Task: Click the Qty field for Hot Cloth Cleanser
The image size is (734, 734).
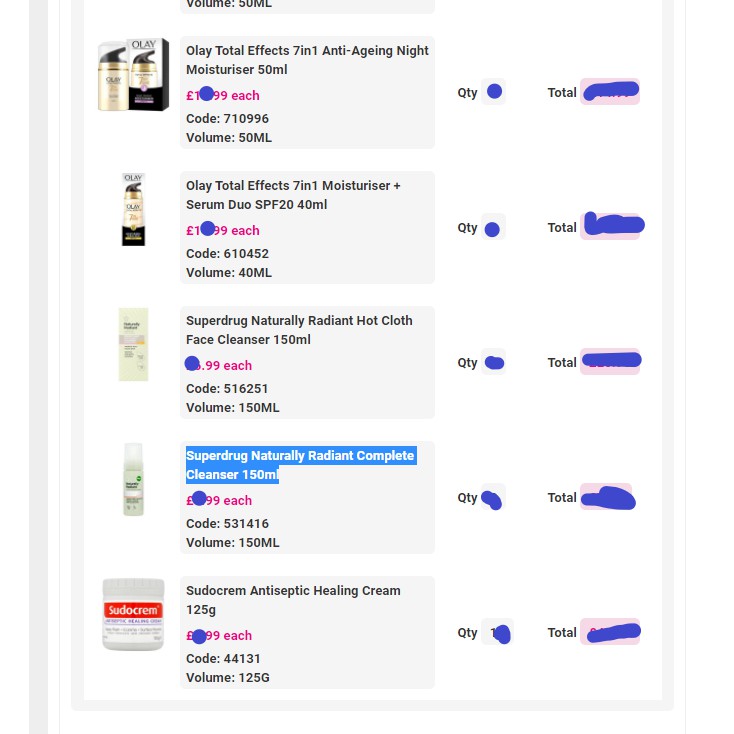Action: (x=493, y=362)
